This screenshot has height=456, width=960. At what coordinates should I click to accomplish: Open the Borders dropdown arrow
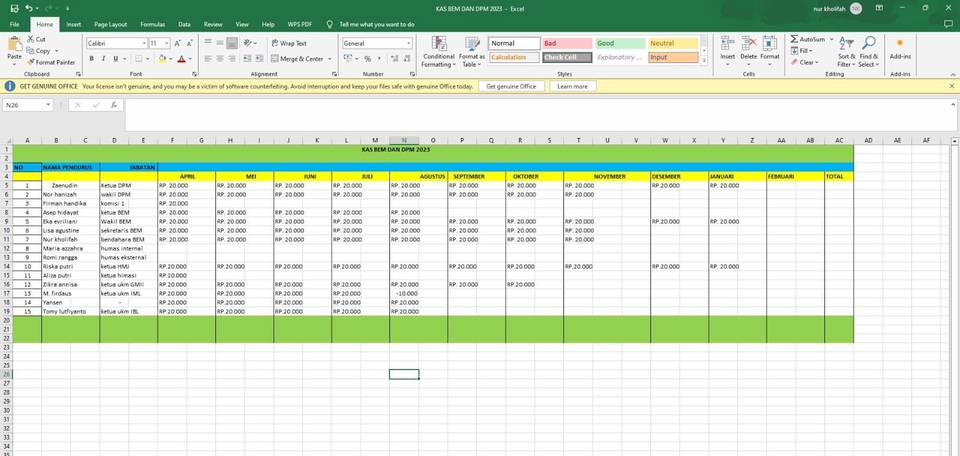coord(149,59)
